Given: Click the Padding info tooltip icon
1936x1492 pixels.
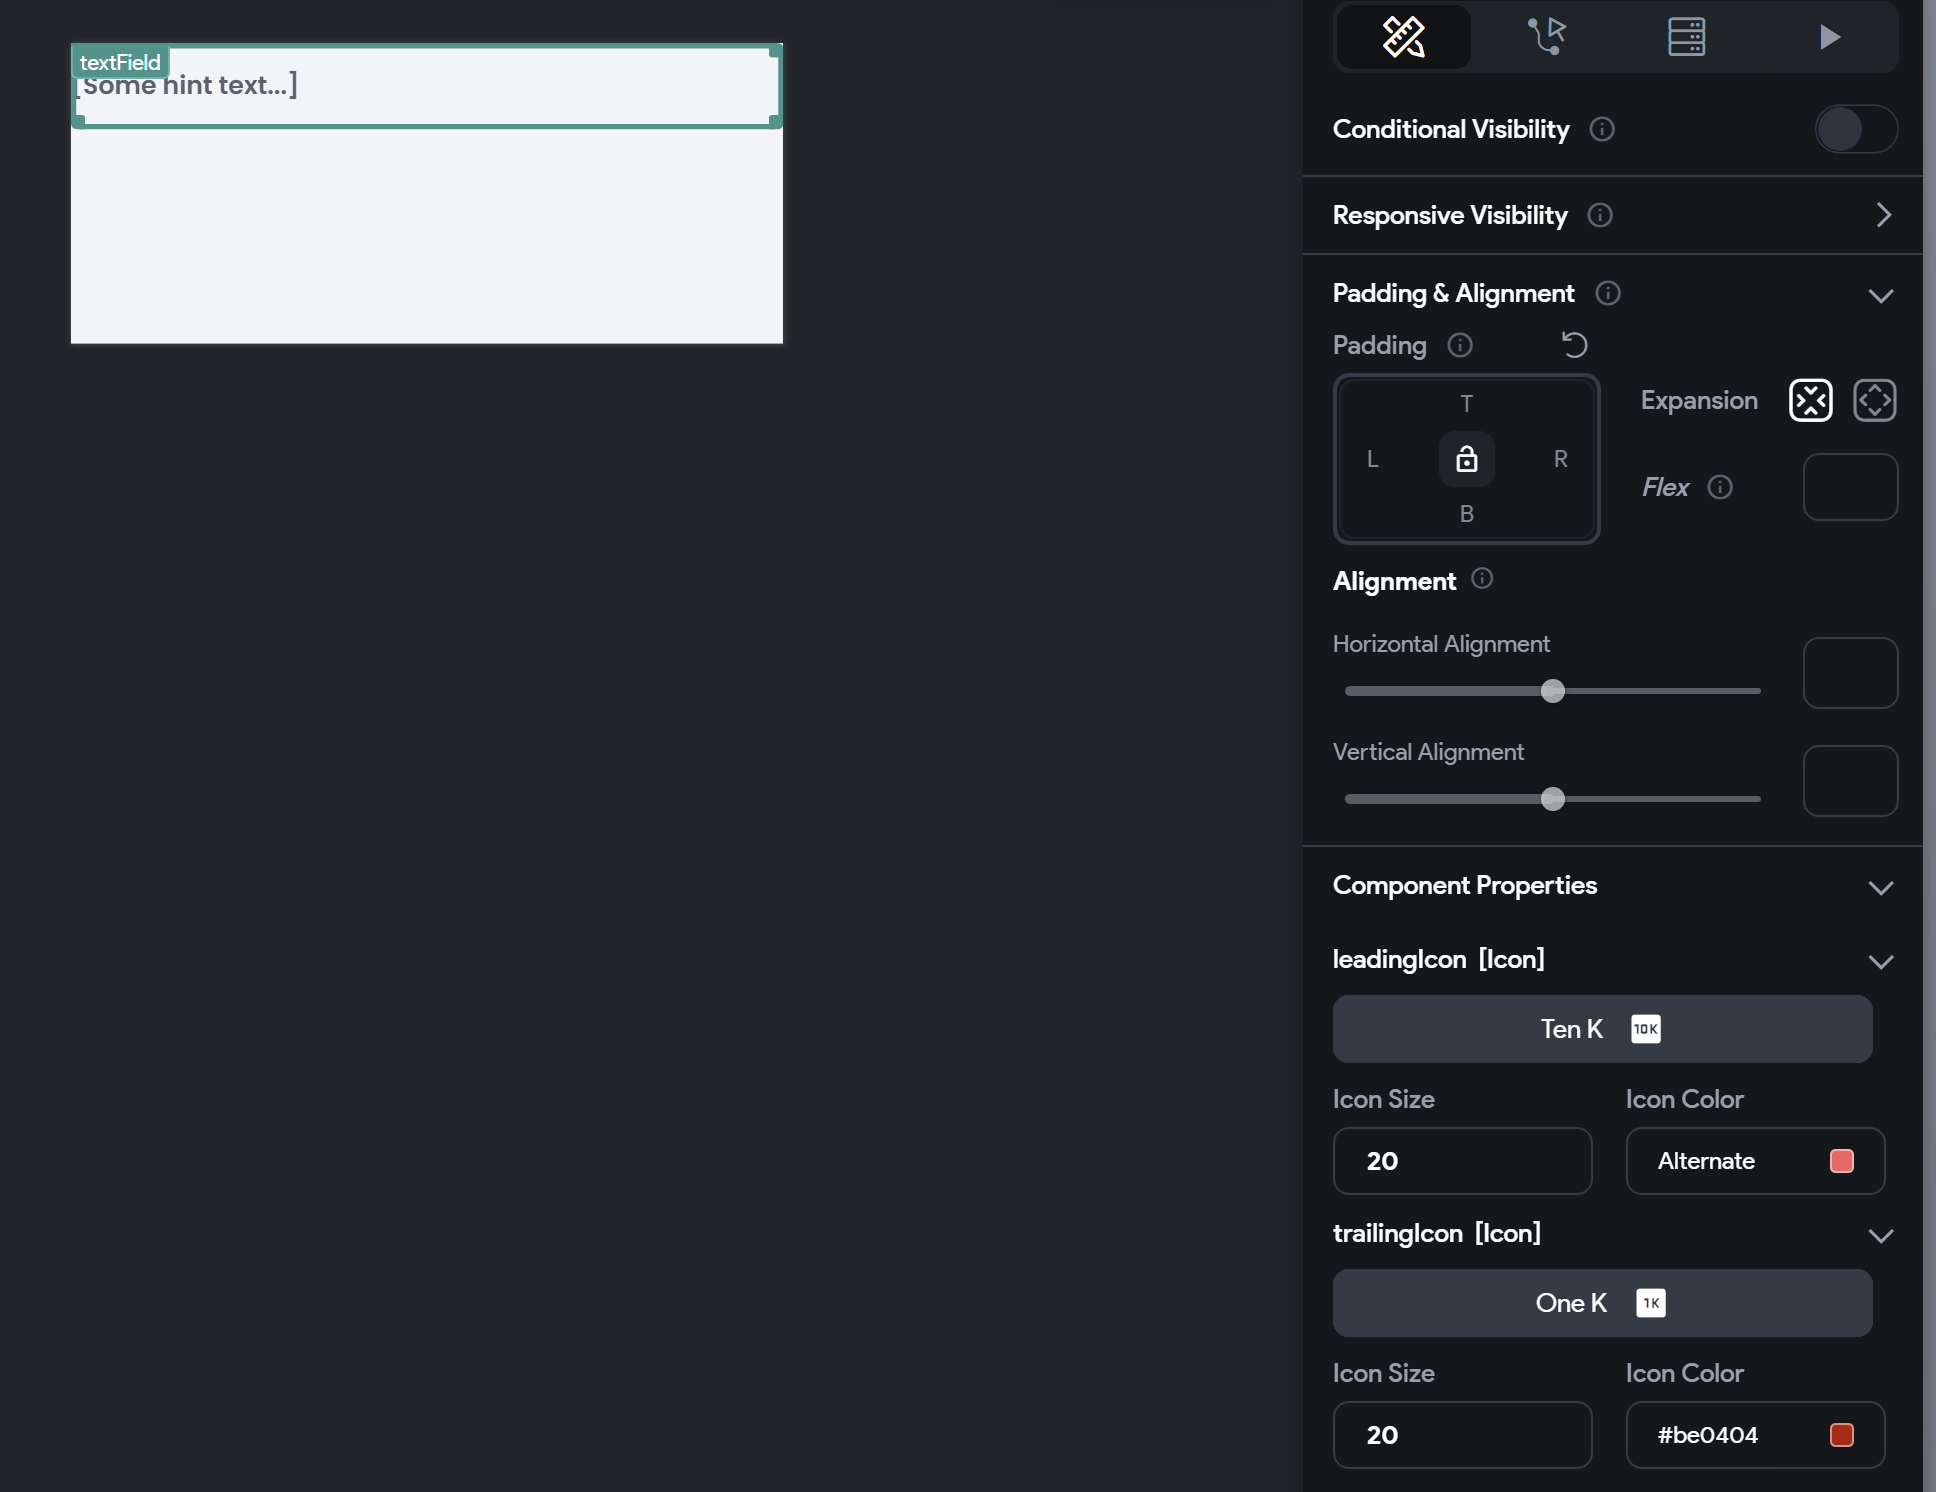Looking at the screenshot, I should tap(1459, 345).
